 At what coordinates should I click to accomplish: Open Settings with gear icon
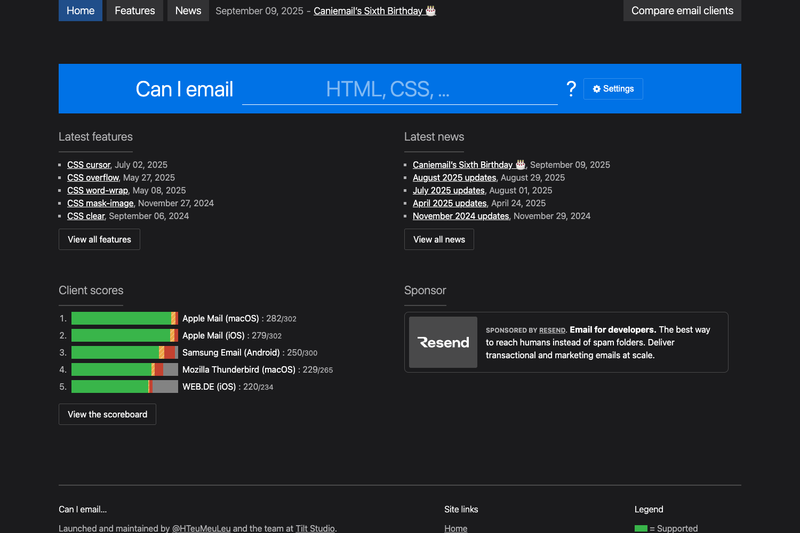613,89
